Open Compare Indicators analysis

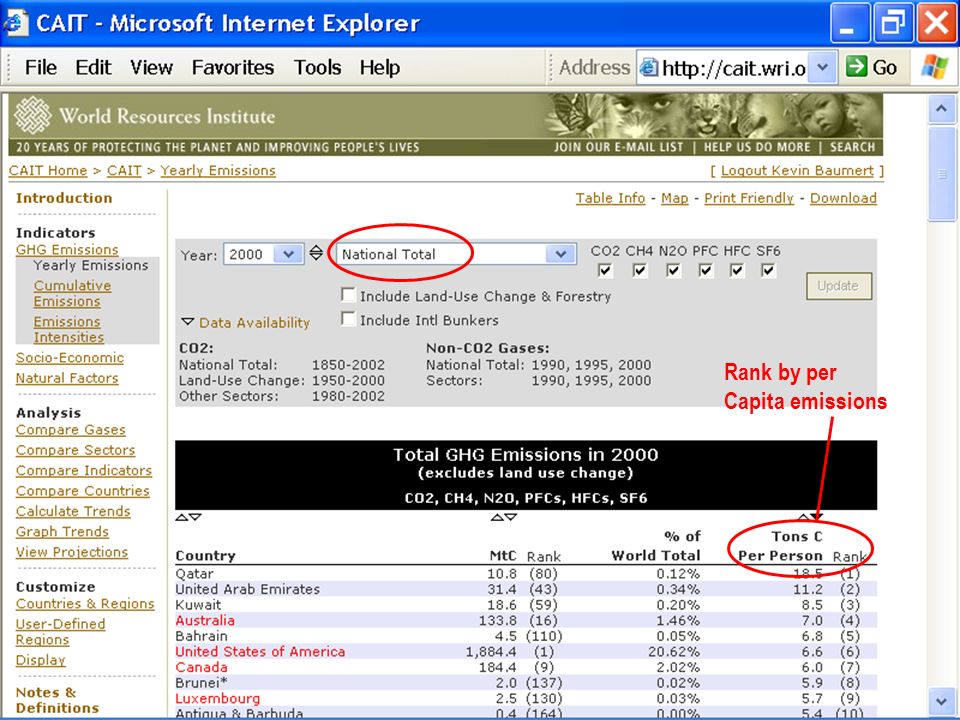tap(84, 471)
